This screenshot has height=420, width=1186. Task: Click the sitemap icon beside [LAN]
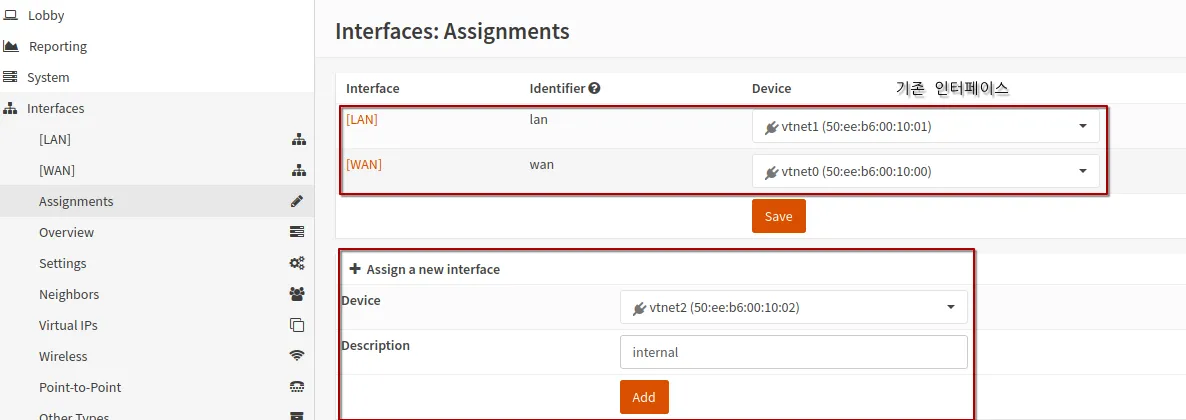point(298,139)
